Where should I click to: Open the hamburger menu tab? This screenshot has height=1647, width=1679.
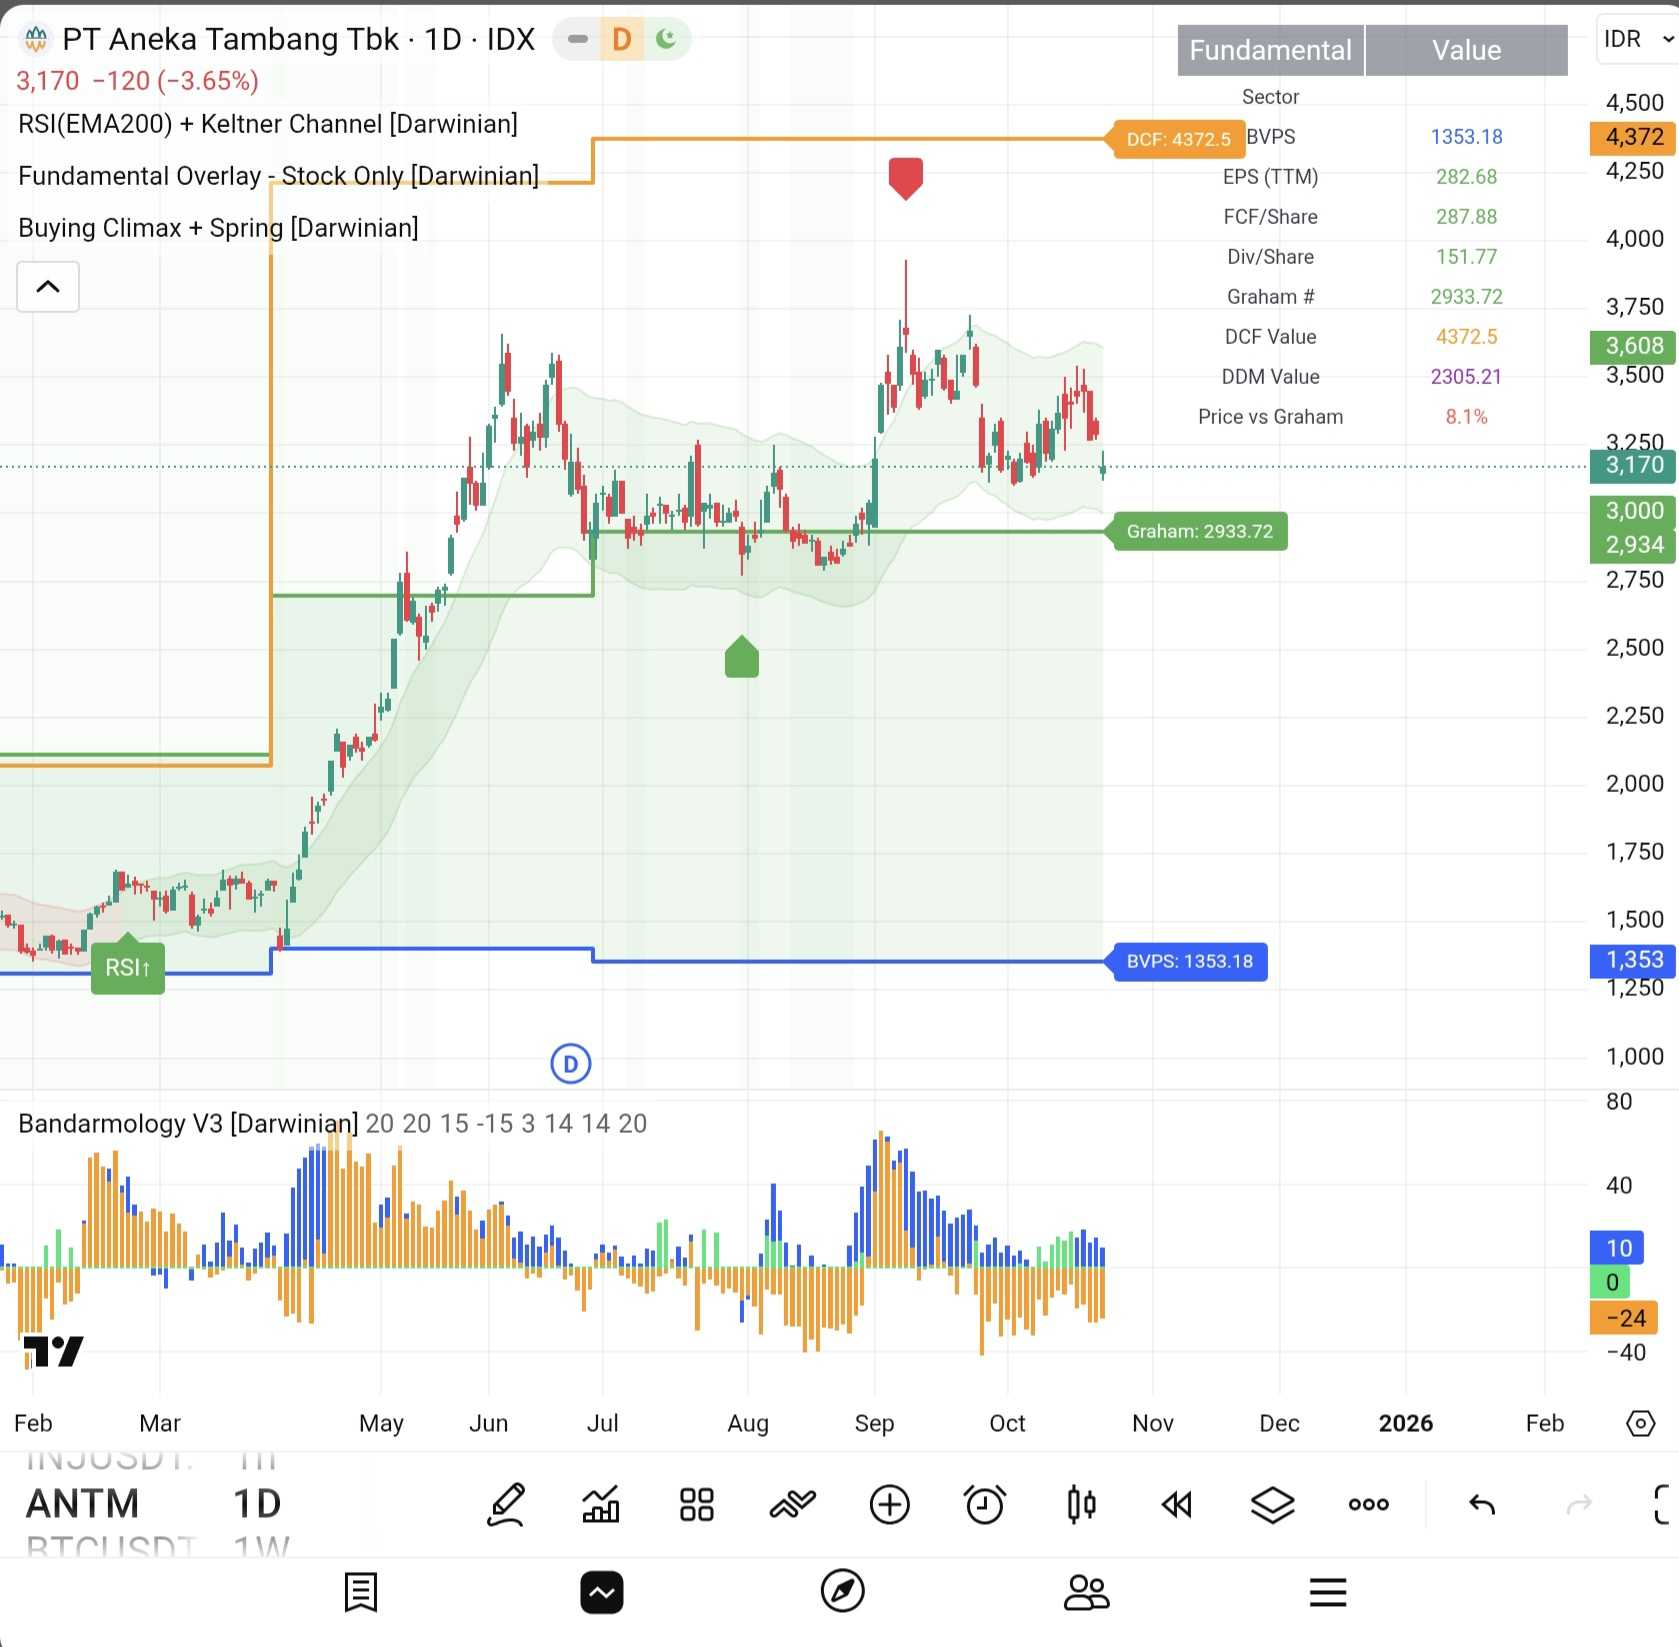[1328, 1592]
